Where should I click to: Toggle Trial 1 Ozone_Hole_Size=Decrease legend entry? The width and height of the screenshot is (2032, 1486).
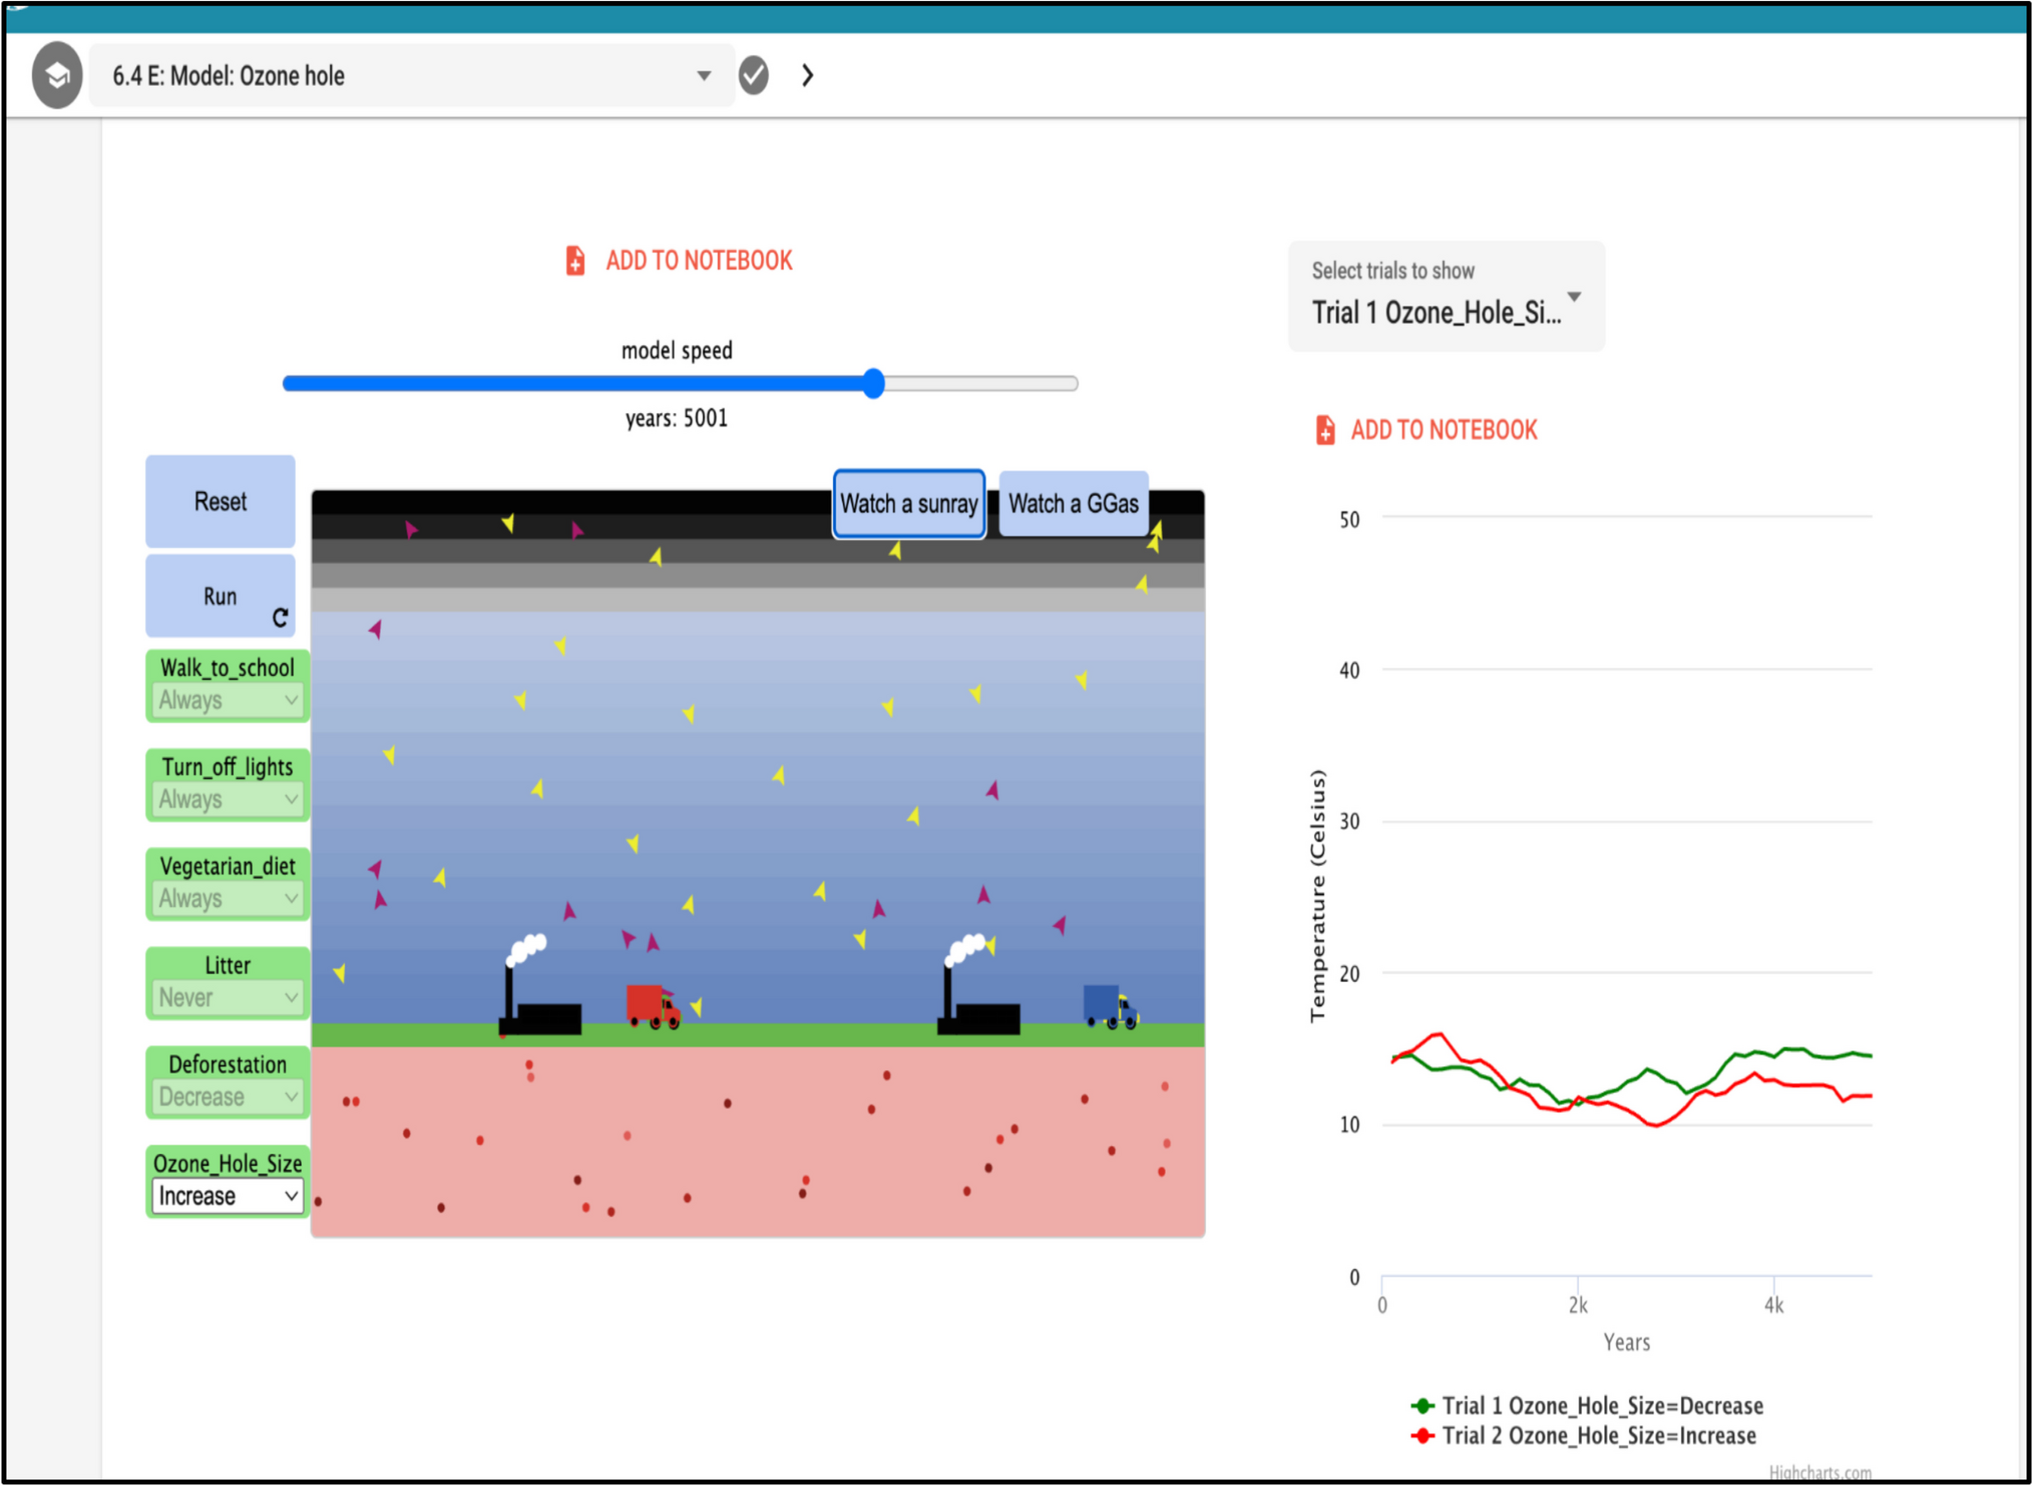[1587, 1405]
